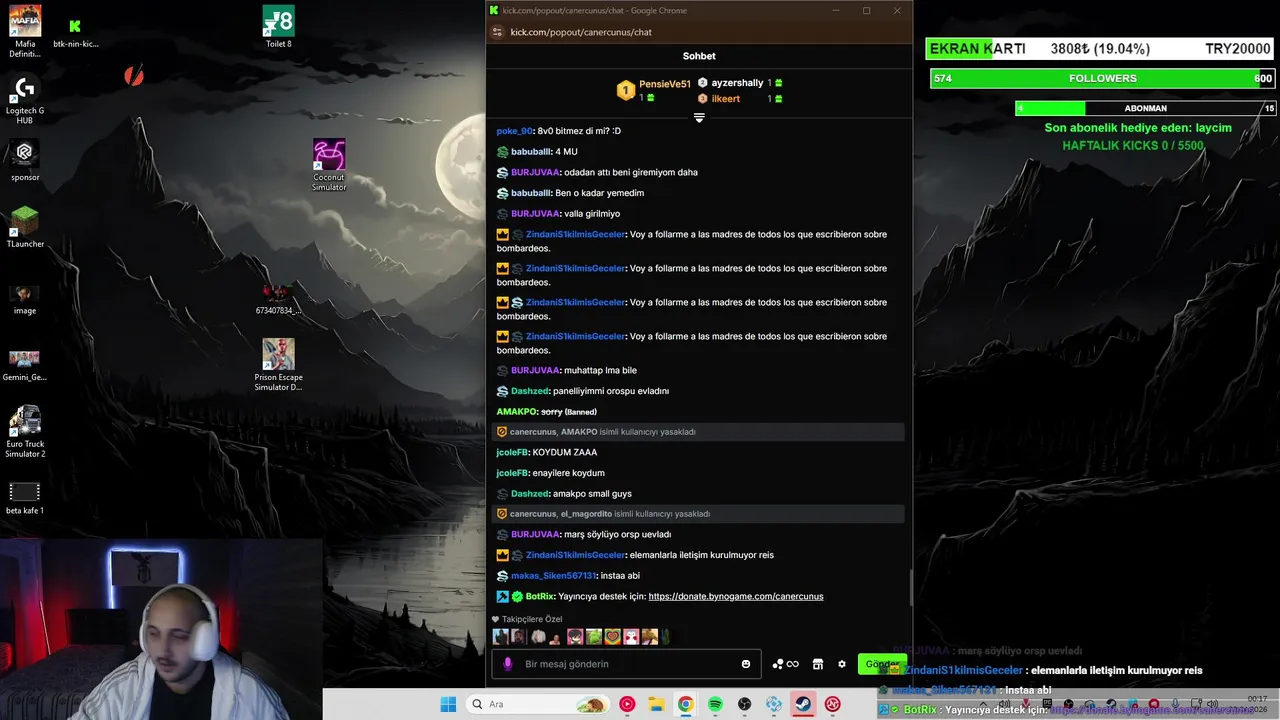
Task: Pick the white penguin emote
Action: pyautogui.click(x=631, y=637)
